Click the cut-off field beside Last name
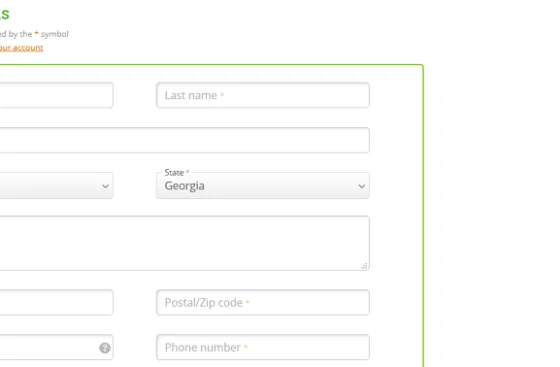560x367 pixels. coord(56,95)
